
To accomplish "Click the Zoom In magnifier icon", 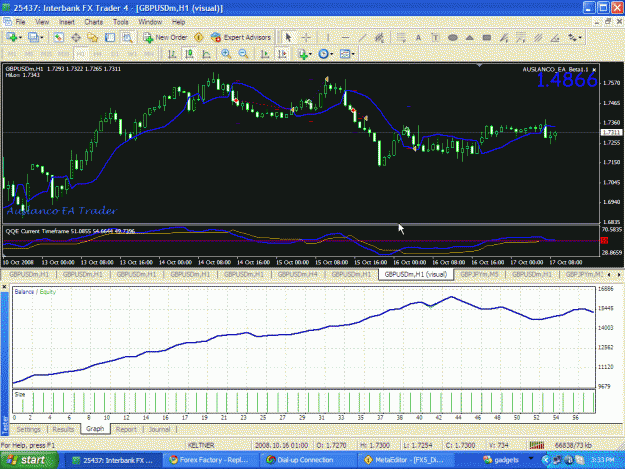I will 226,54.
